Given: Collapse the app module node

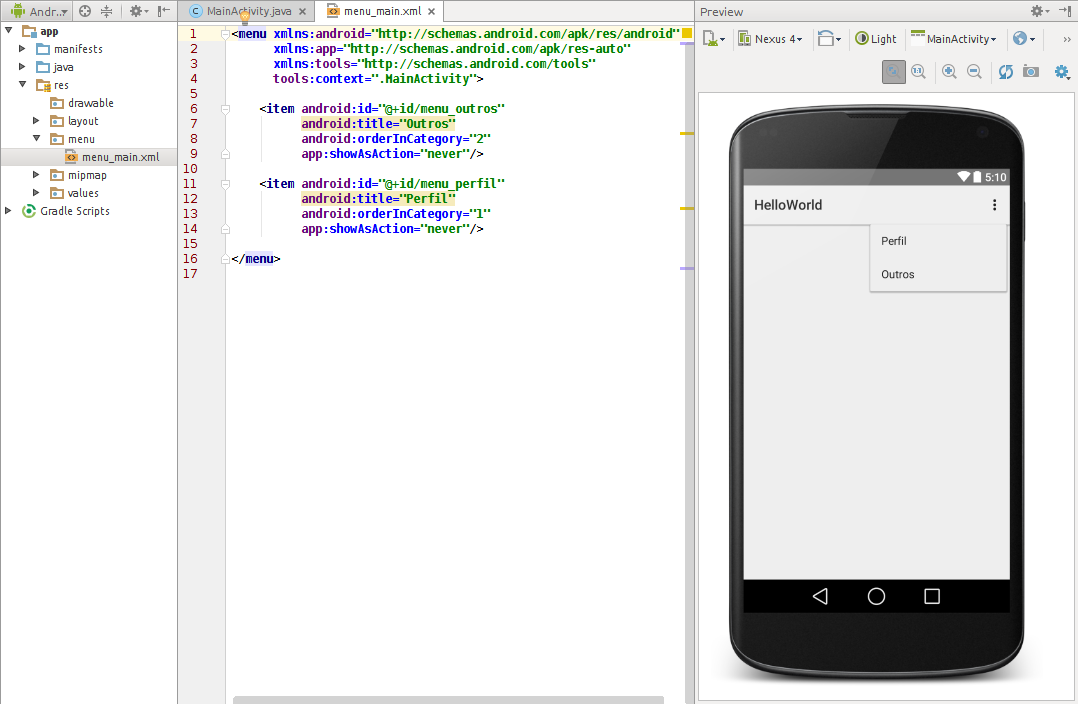Looking at the screenshot, I should (9, 30).
